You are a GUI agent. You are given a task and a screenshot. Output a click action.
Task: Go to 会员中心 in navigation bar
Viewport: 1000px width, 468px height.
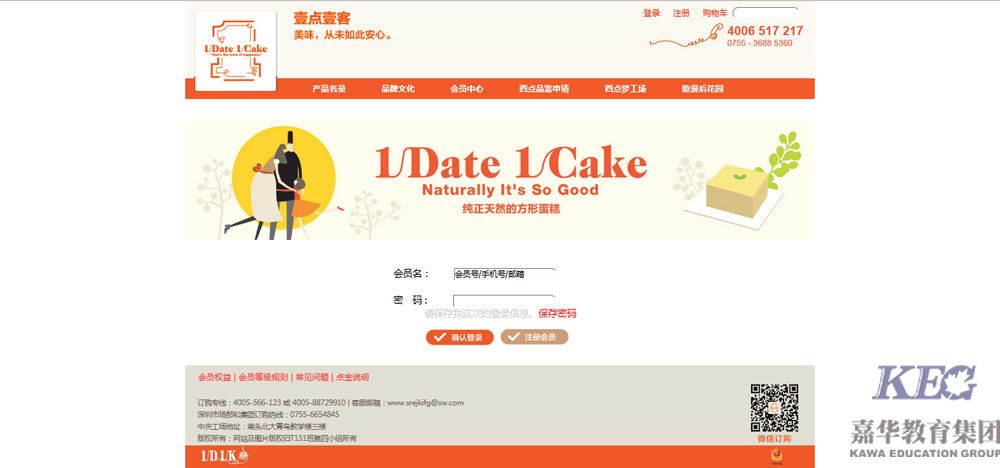click(467, 89)
